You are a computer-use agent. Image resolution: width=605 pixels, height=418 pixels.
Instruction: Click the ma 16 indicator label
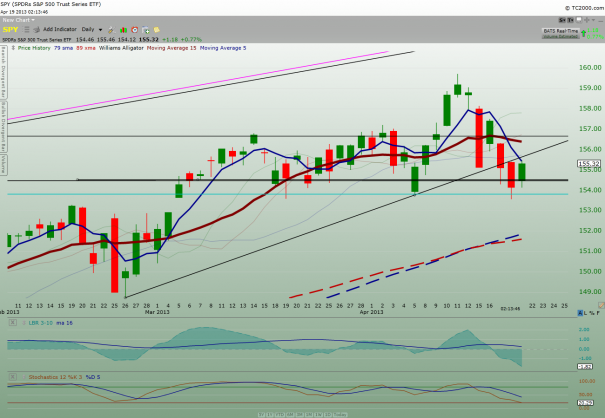64,323
